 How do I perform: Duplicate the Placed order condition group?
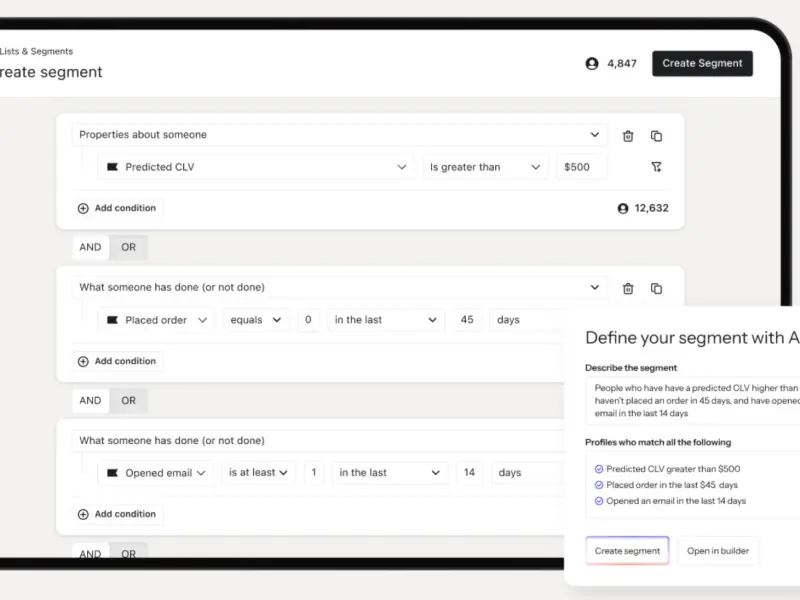[656, 289]
